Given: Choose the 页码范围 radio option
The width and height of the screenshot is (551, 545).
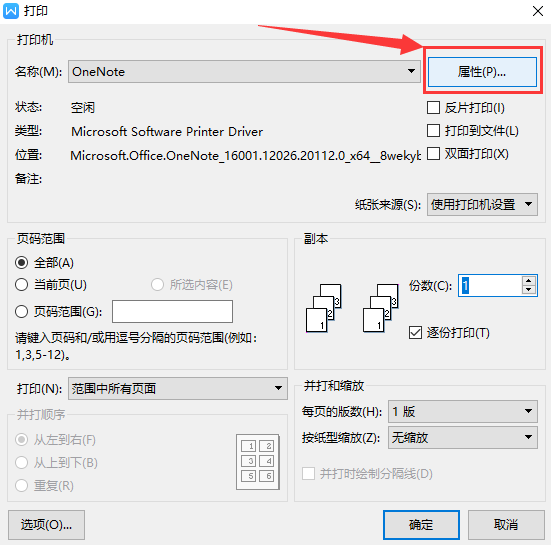Looking at the screenshot, I should pos(21,311).
